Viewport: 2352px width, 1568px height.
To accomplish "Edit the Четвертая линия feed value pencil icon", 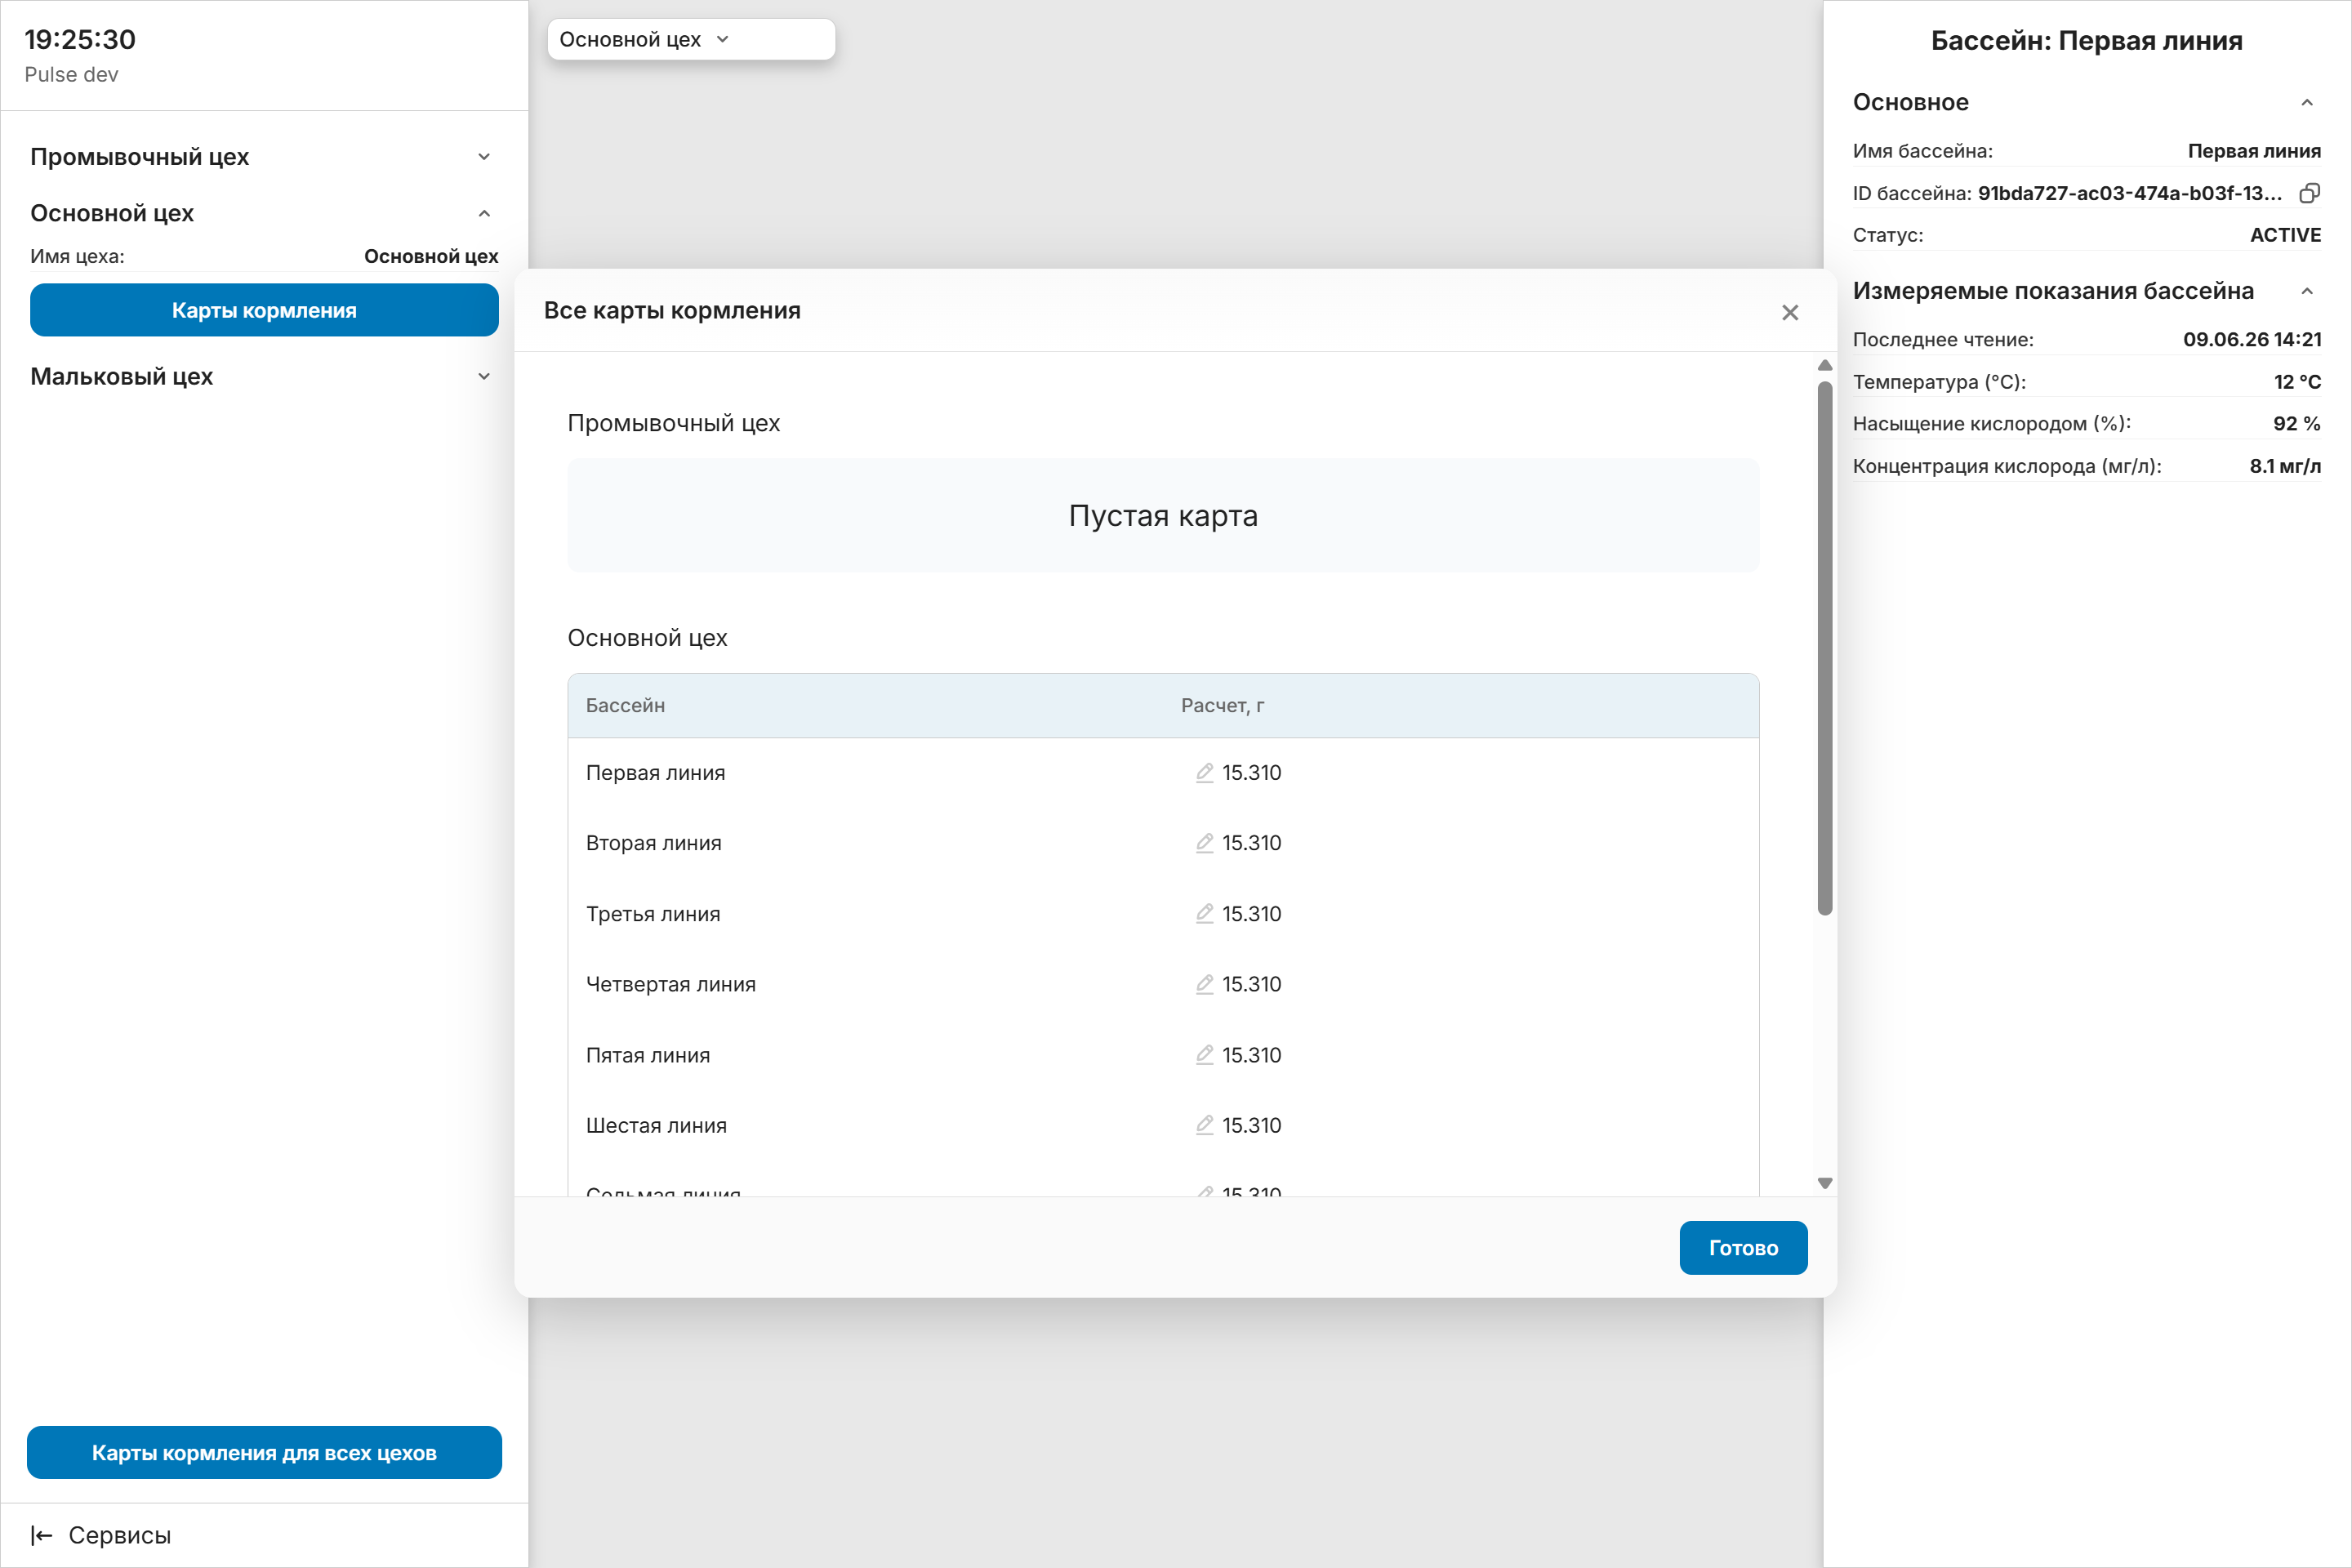I will (1205, 984).
